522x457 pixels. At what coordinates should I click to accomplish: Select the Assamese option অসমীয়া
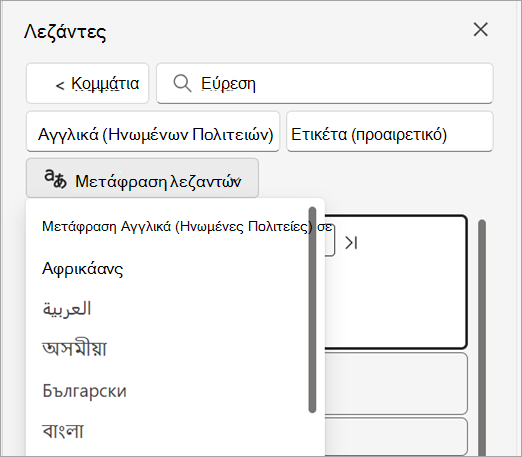74,349
